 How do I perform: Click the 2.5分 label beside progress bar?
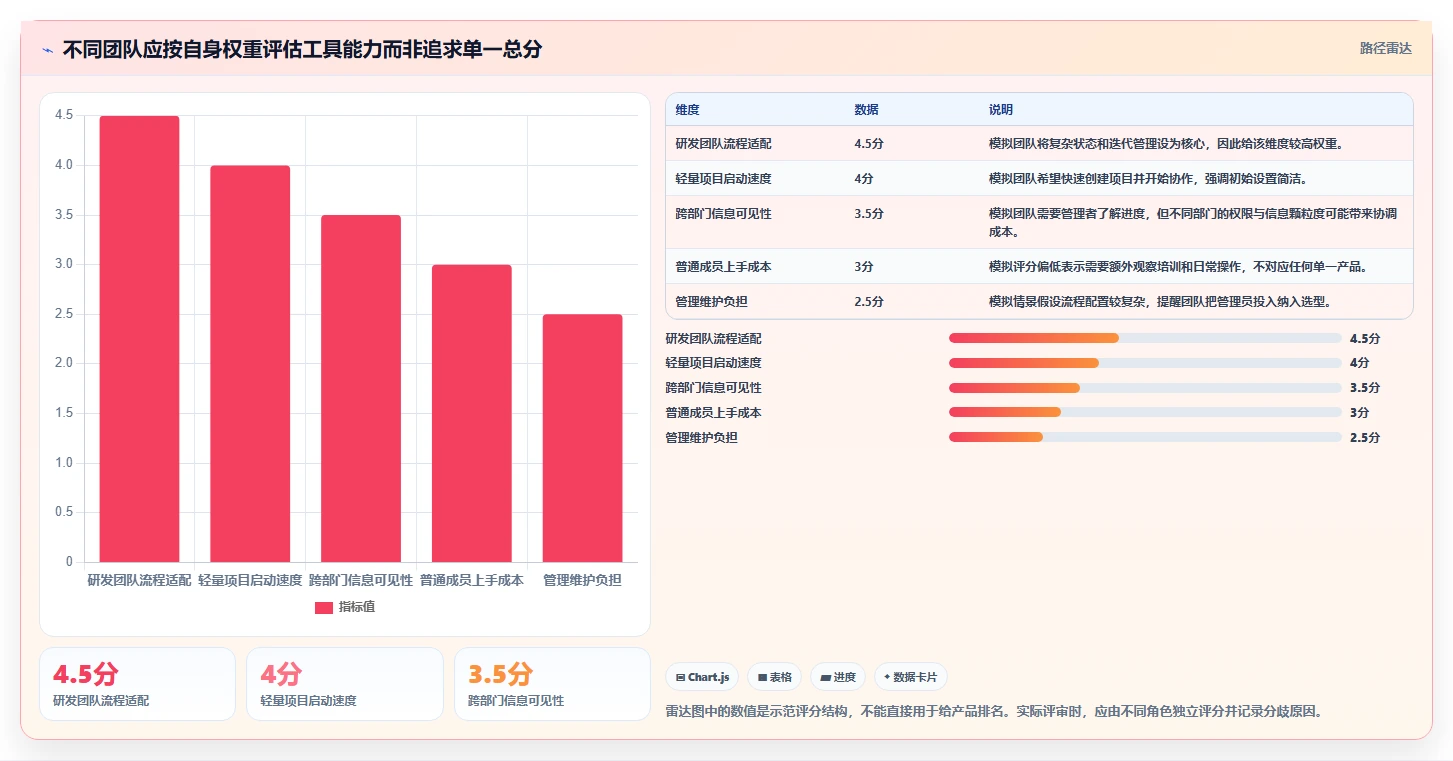tap(1365, 437)
